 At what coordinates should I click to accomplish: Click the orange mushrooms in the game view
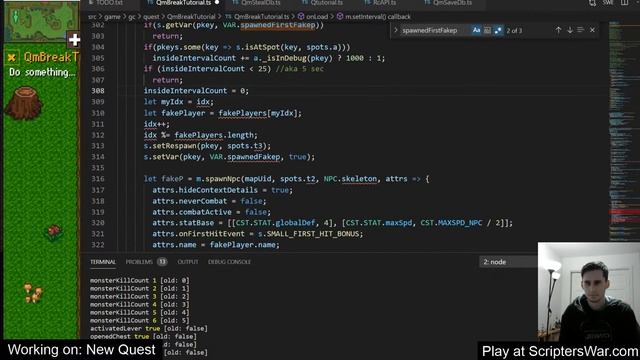(33, 293)
